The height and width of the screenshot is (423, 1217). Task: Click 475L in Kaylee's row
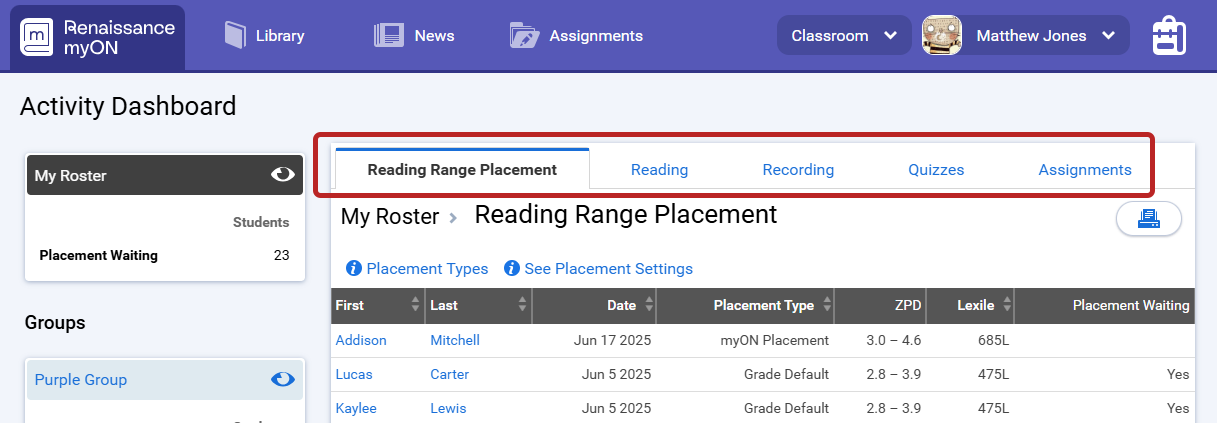992,408
